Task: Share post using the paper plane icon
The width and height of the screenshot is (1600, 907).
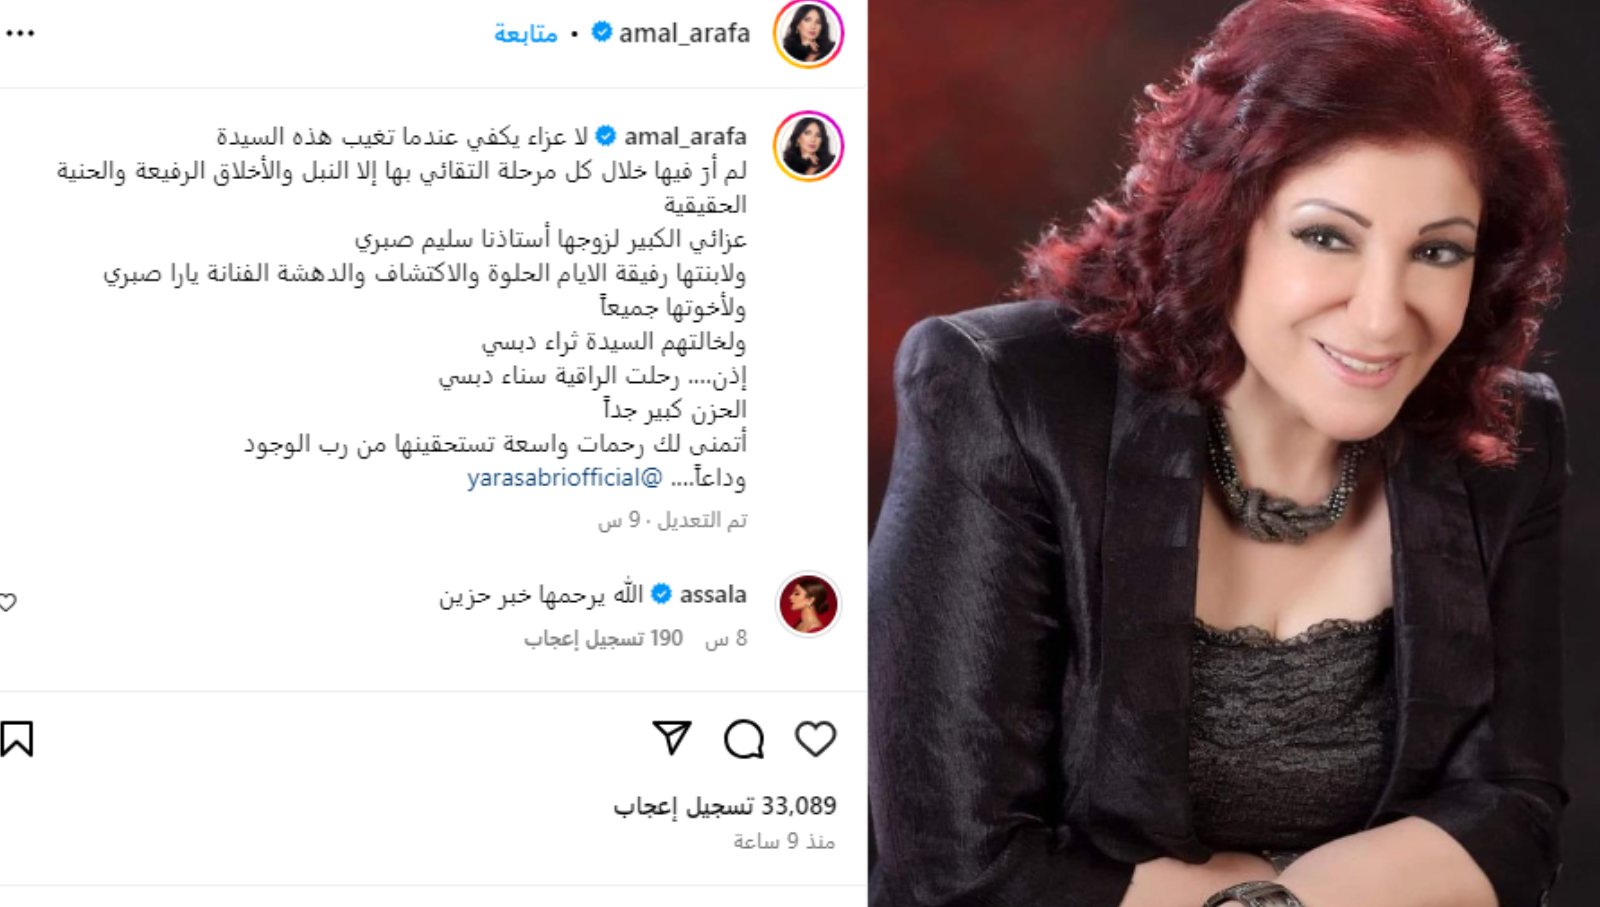Action: [x=672, y=738]
